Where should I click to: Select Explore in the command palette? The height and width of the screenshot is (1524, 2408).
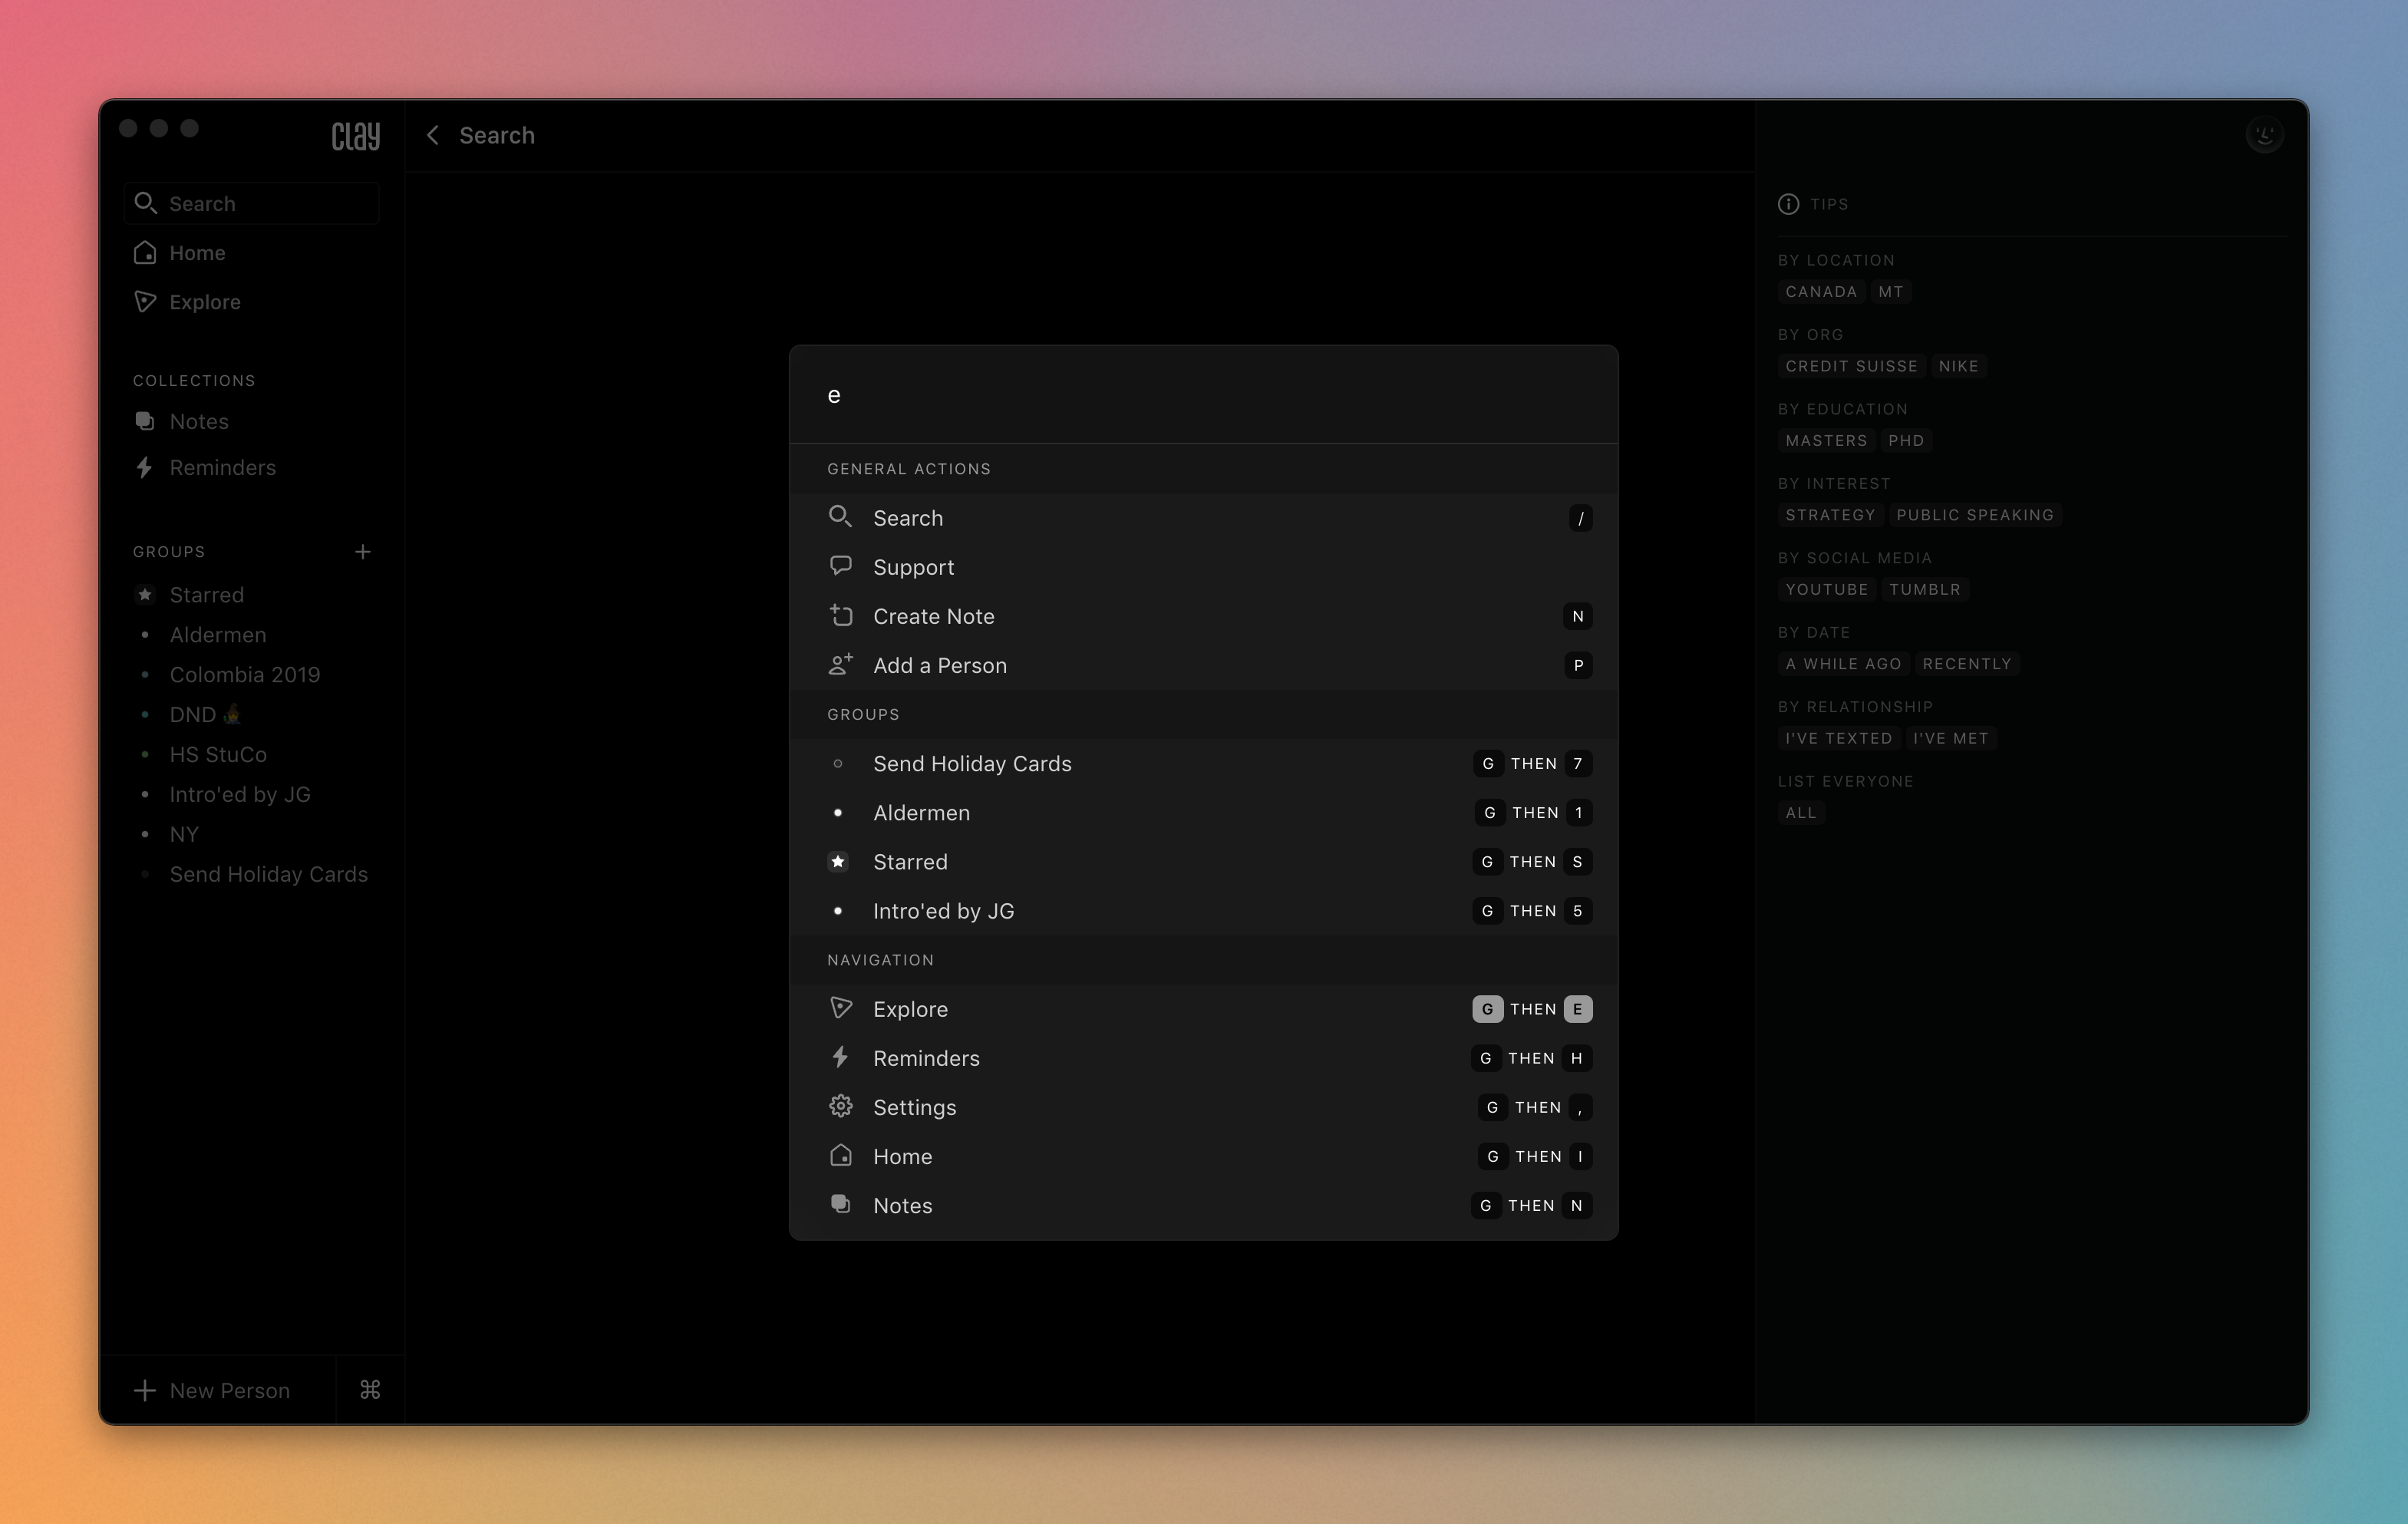coord(910,1009)
